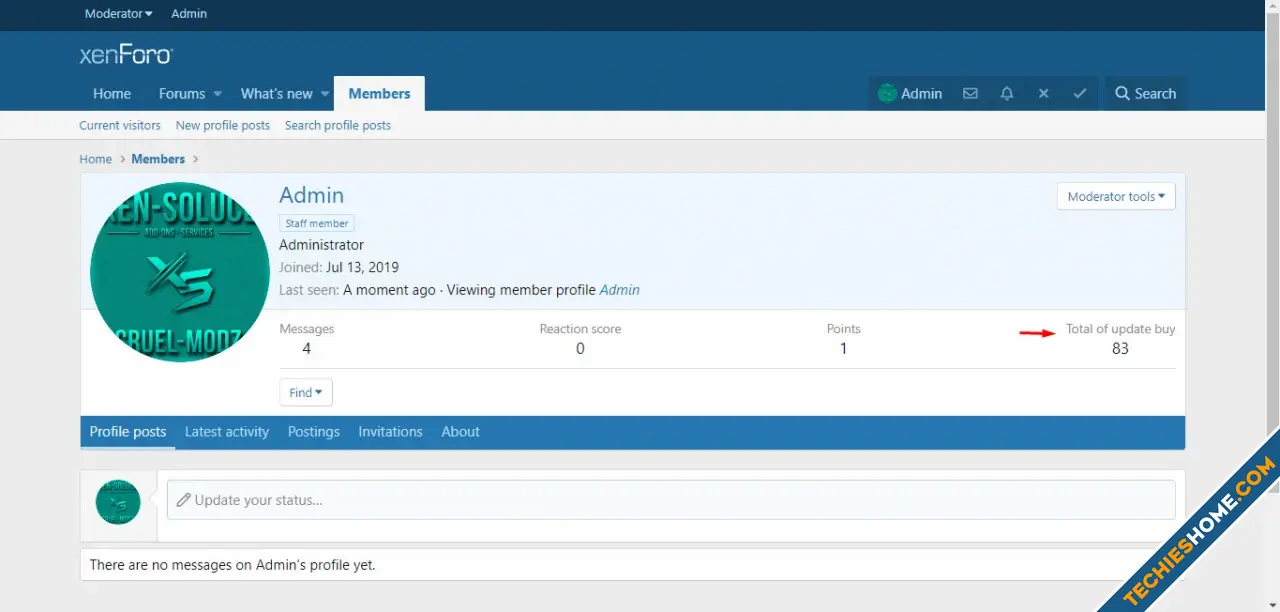
Task: Switch to the Invitations tab
Action: [390, 432]
